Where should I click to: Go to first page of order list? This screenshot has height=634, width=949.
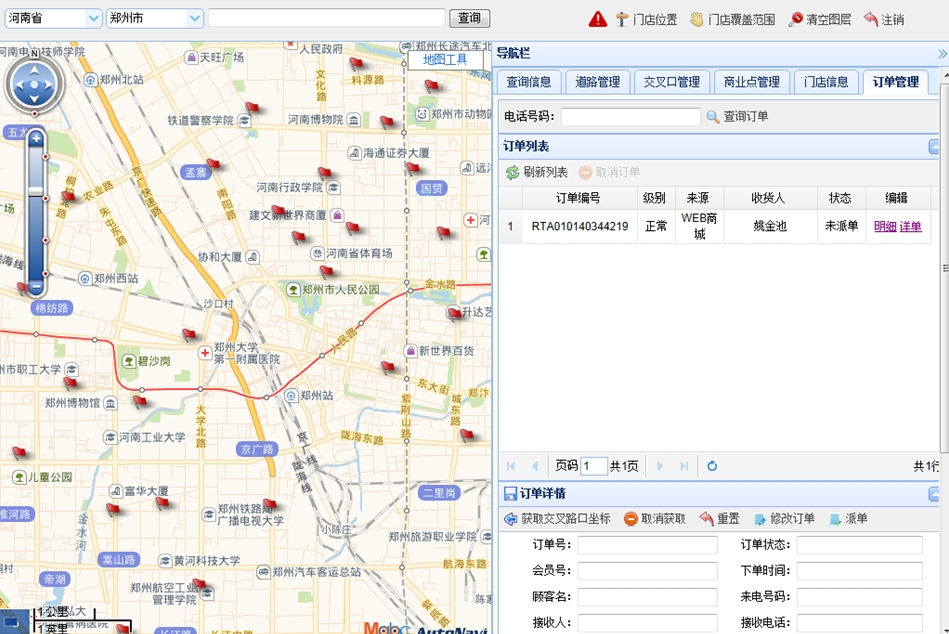coord(511,466)
